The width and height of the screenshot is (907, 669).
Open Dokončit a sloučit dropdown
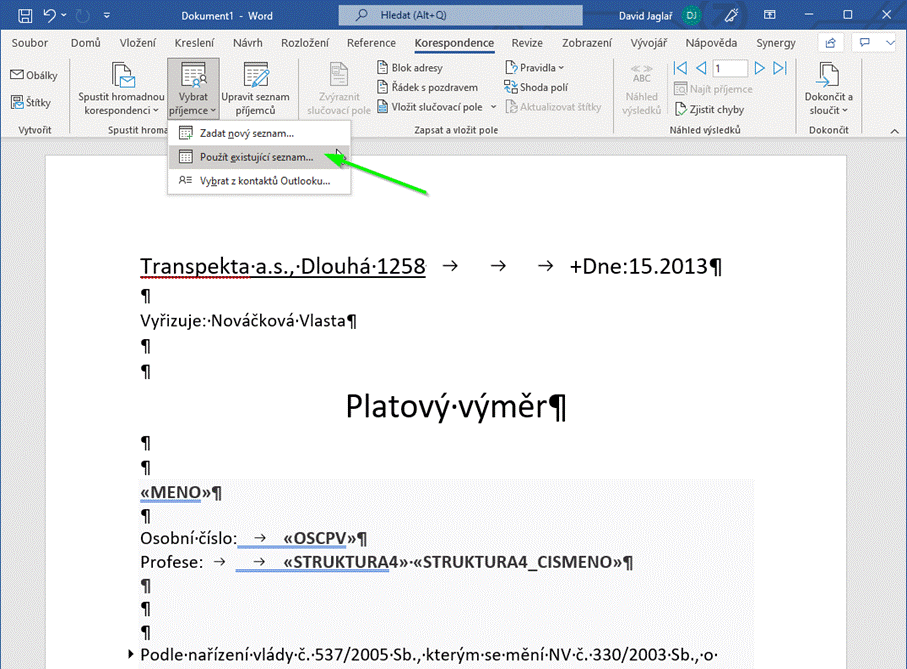click(829, 88)
